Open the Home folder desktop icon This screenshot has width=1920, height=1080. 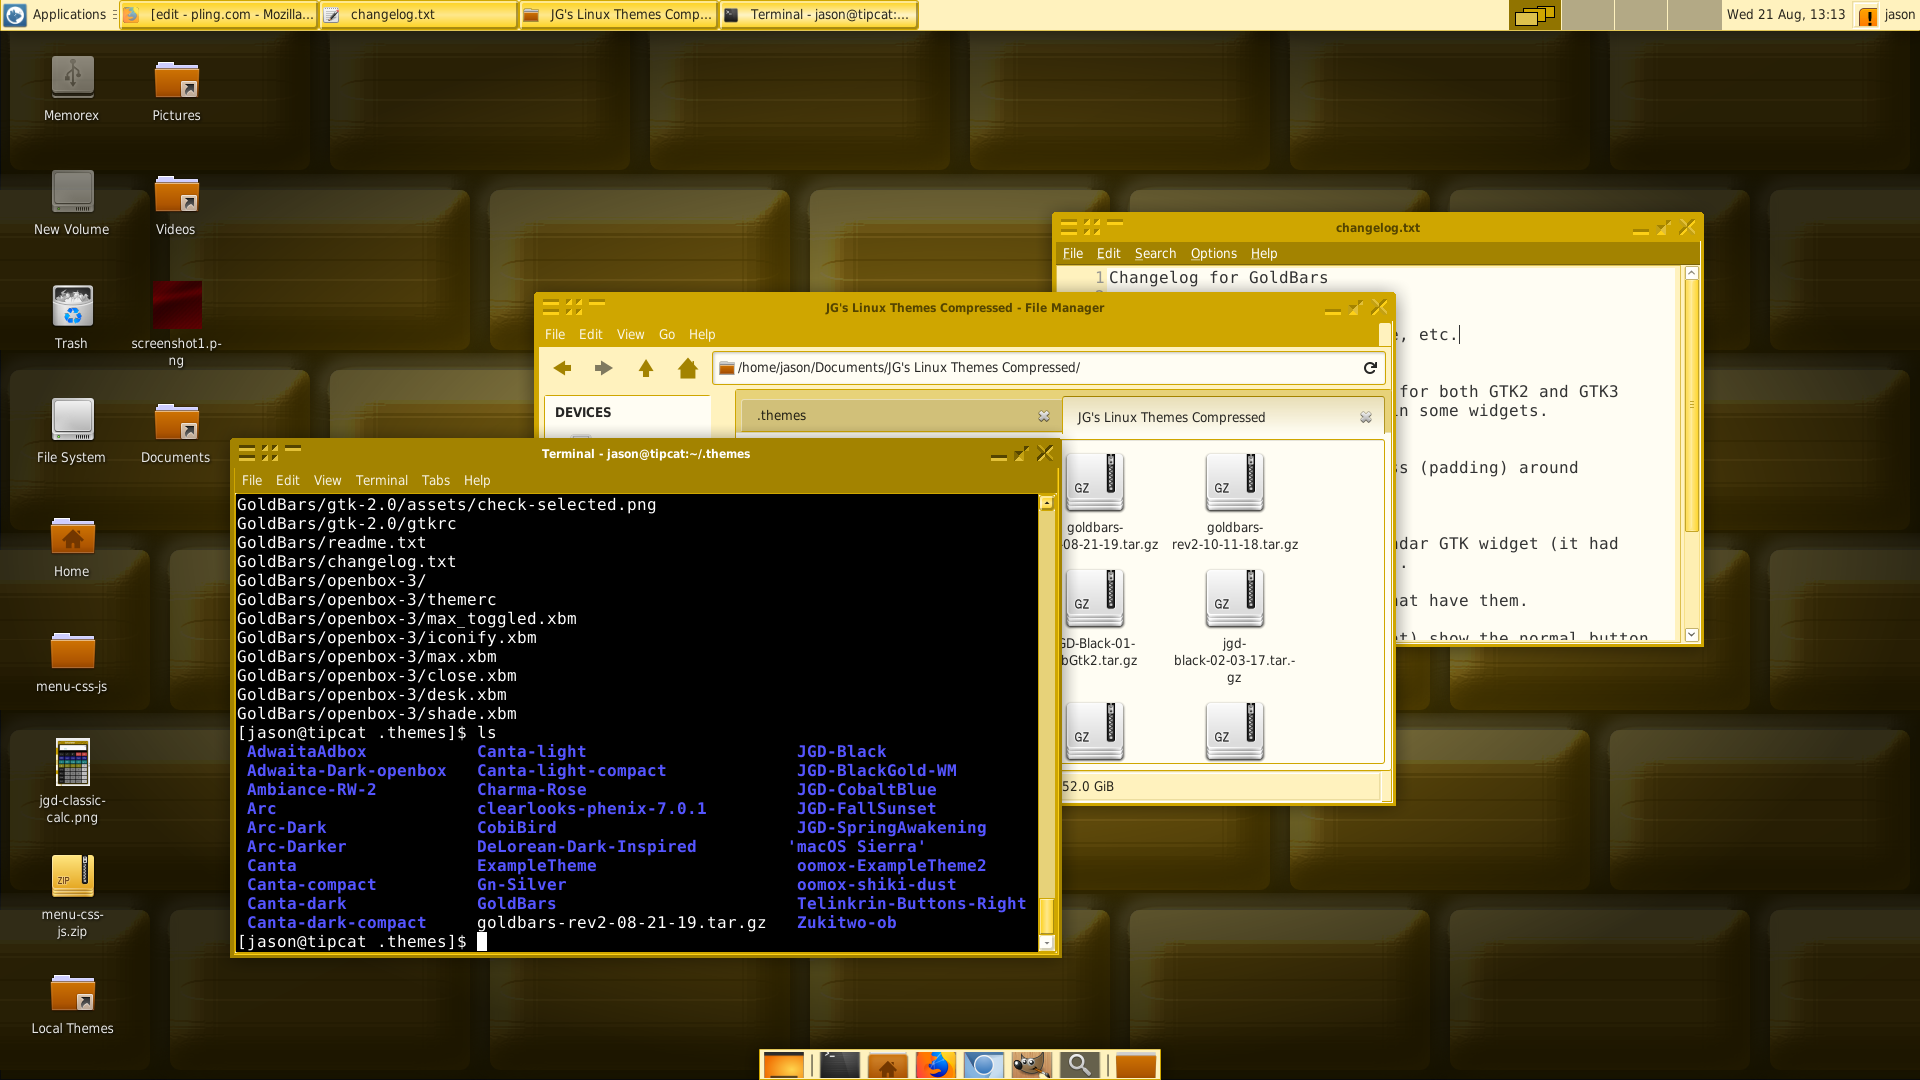(72, 535)
